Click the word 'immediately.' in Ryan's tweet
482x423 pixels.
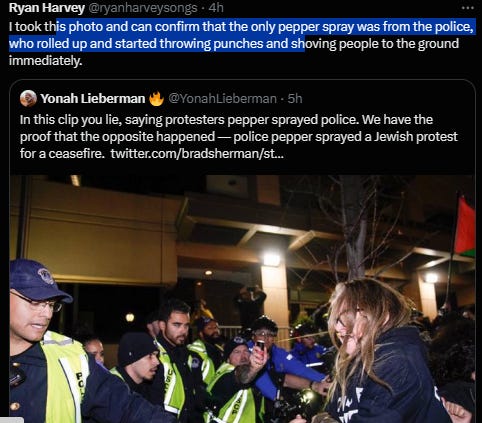(x=45, y=61)
